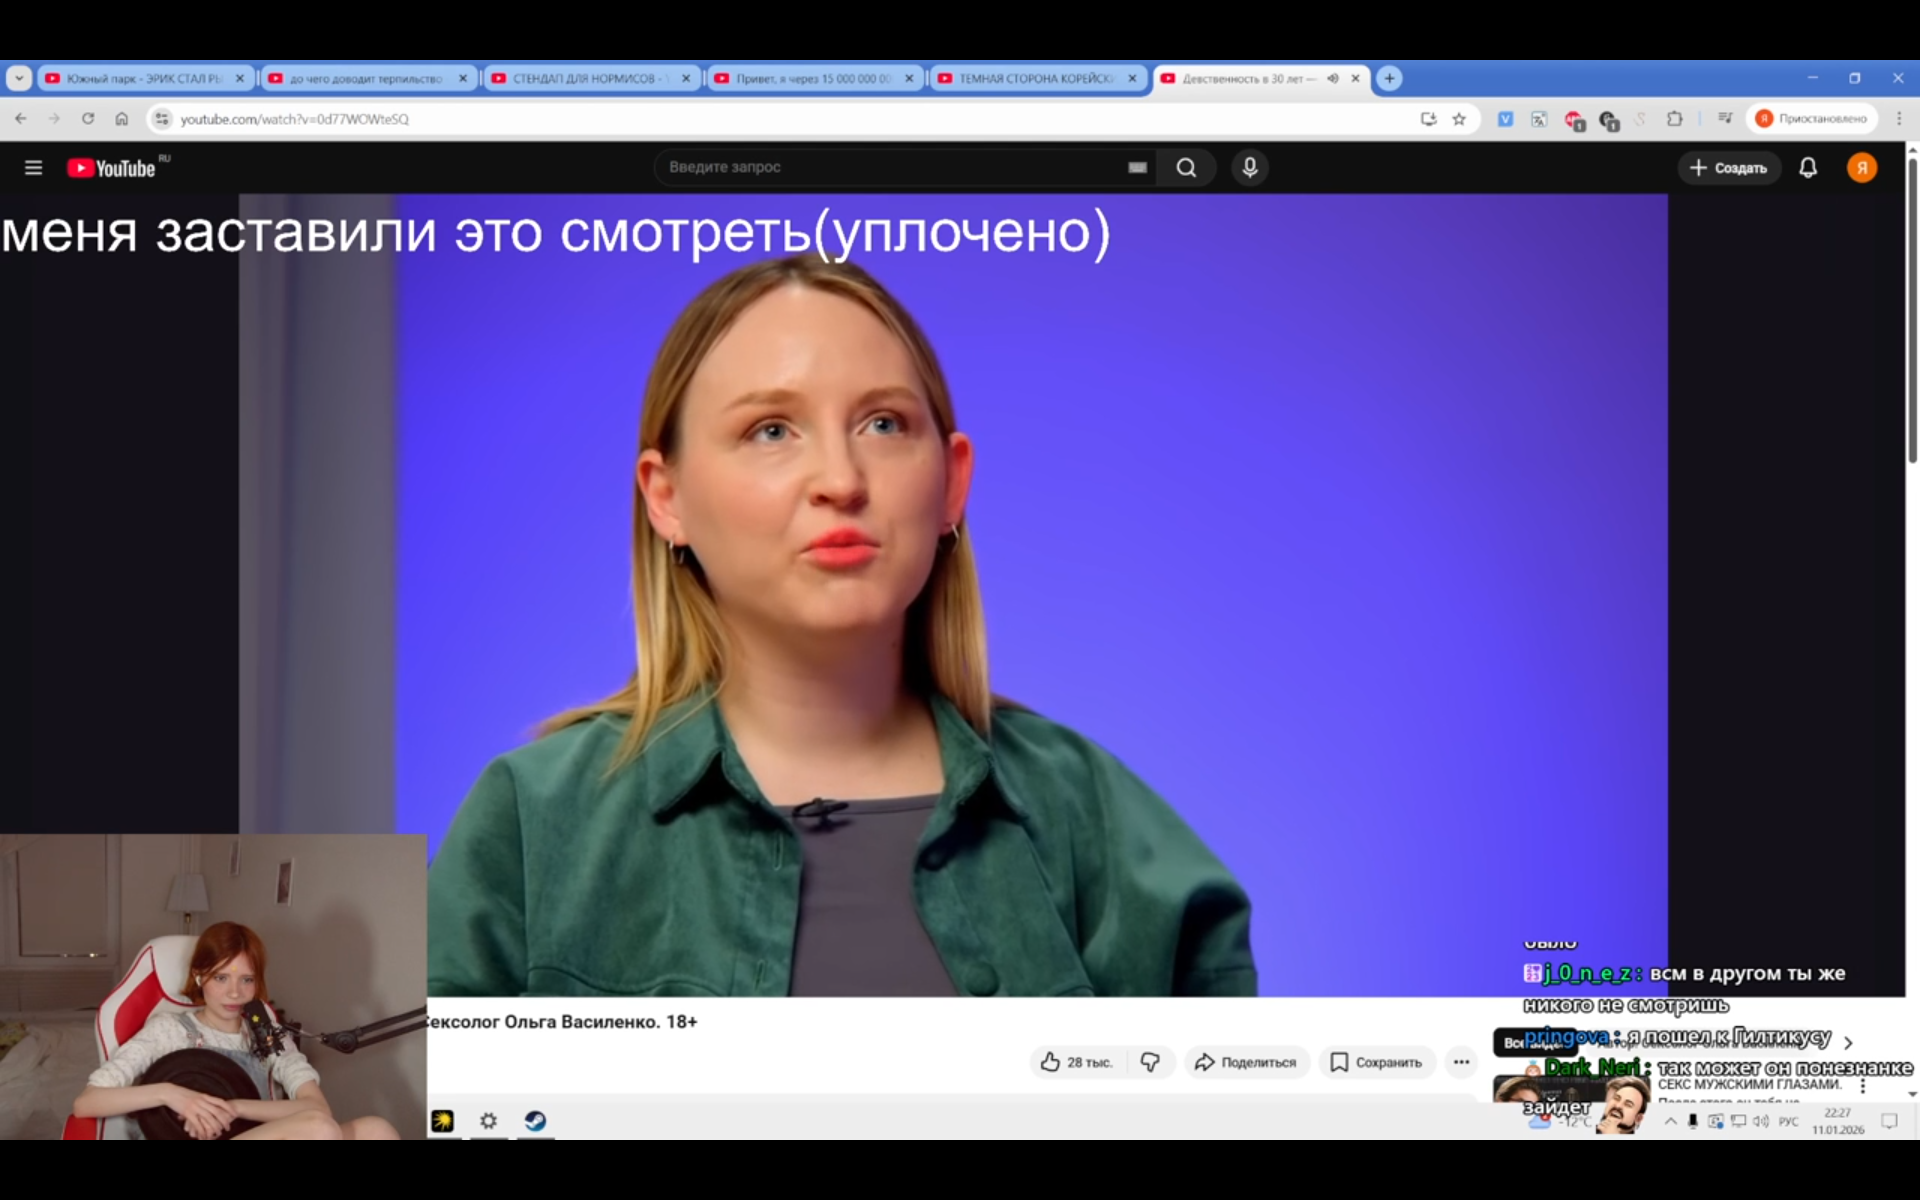Open Chrome media controls icon

(x=1725, y=119)
